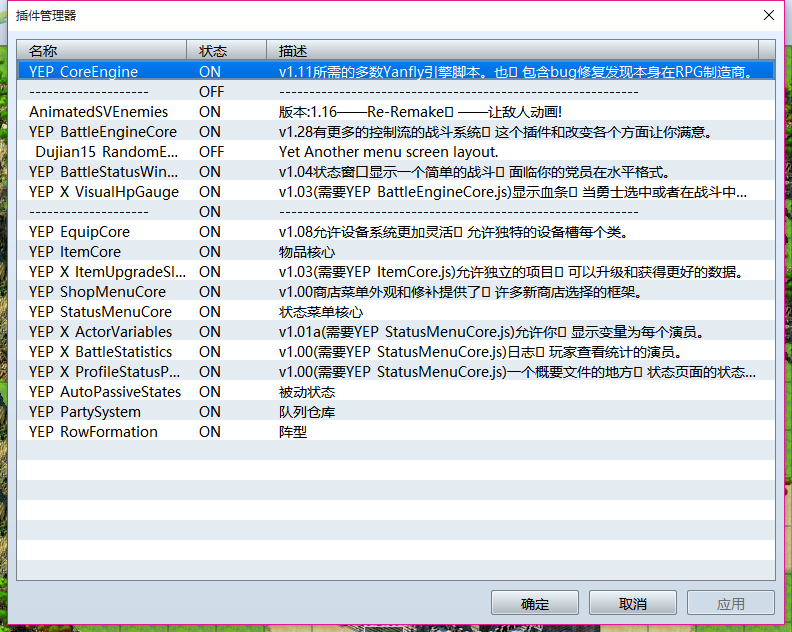Screen dimensions: 792x632
Task: Click the 'Yet Another menu screen layout.' description
Action: [388, 152]
